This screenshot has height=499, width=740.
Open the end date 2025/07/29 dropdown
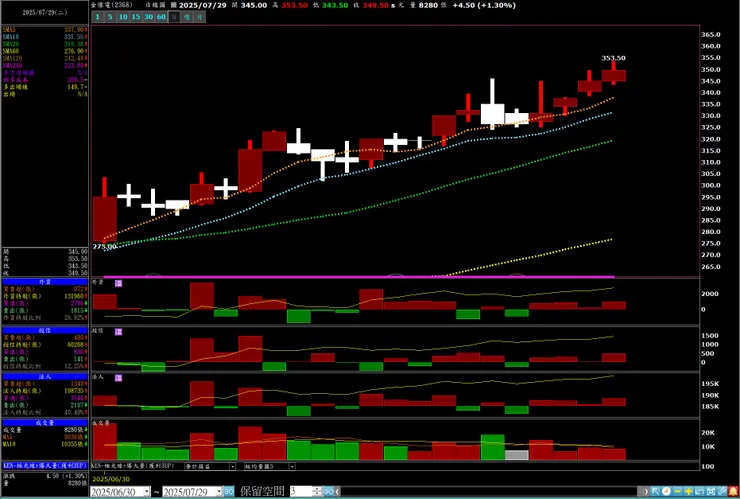(x=219, y=491)
